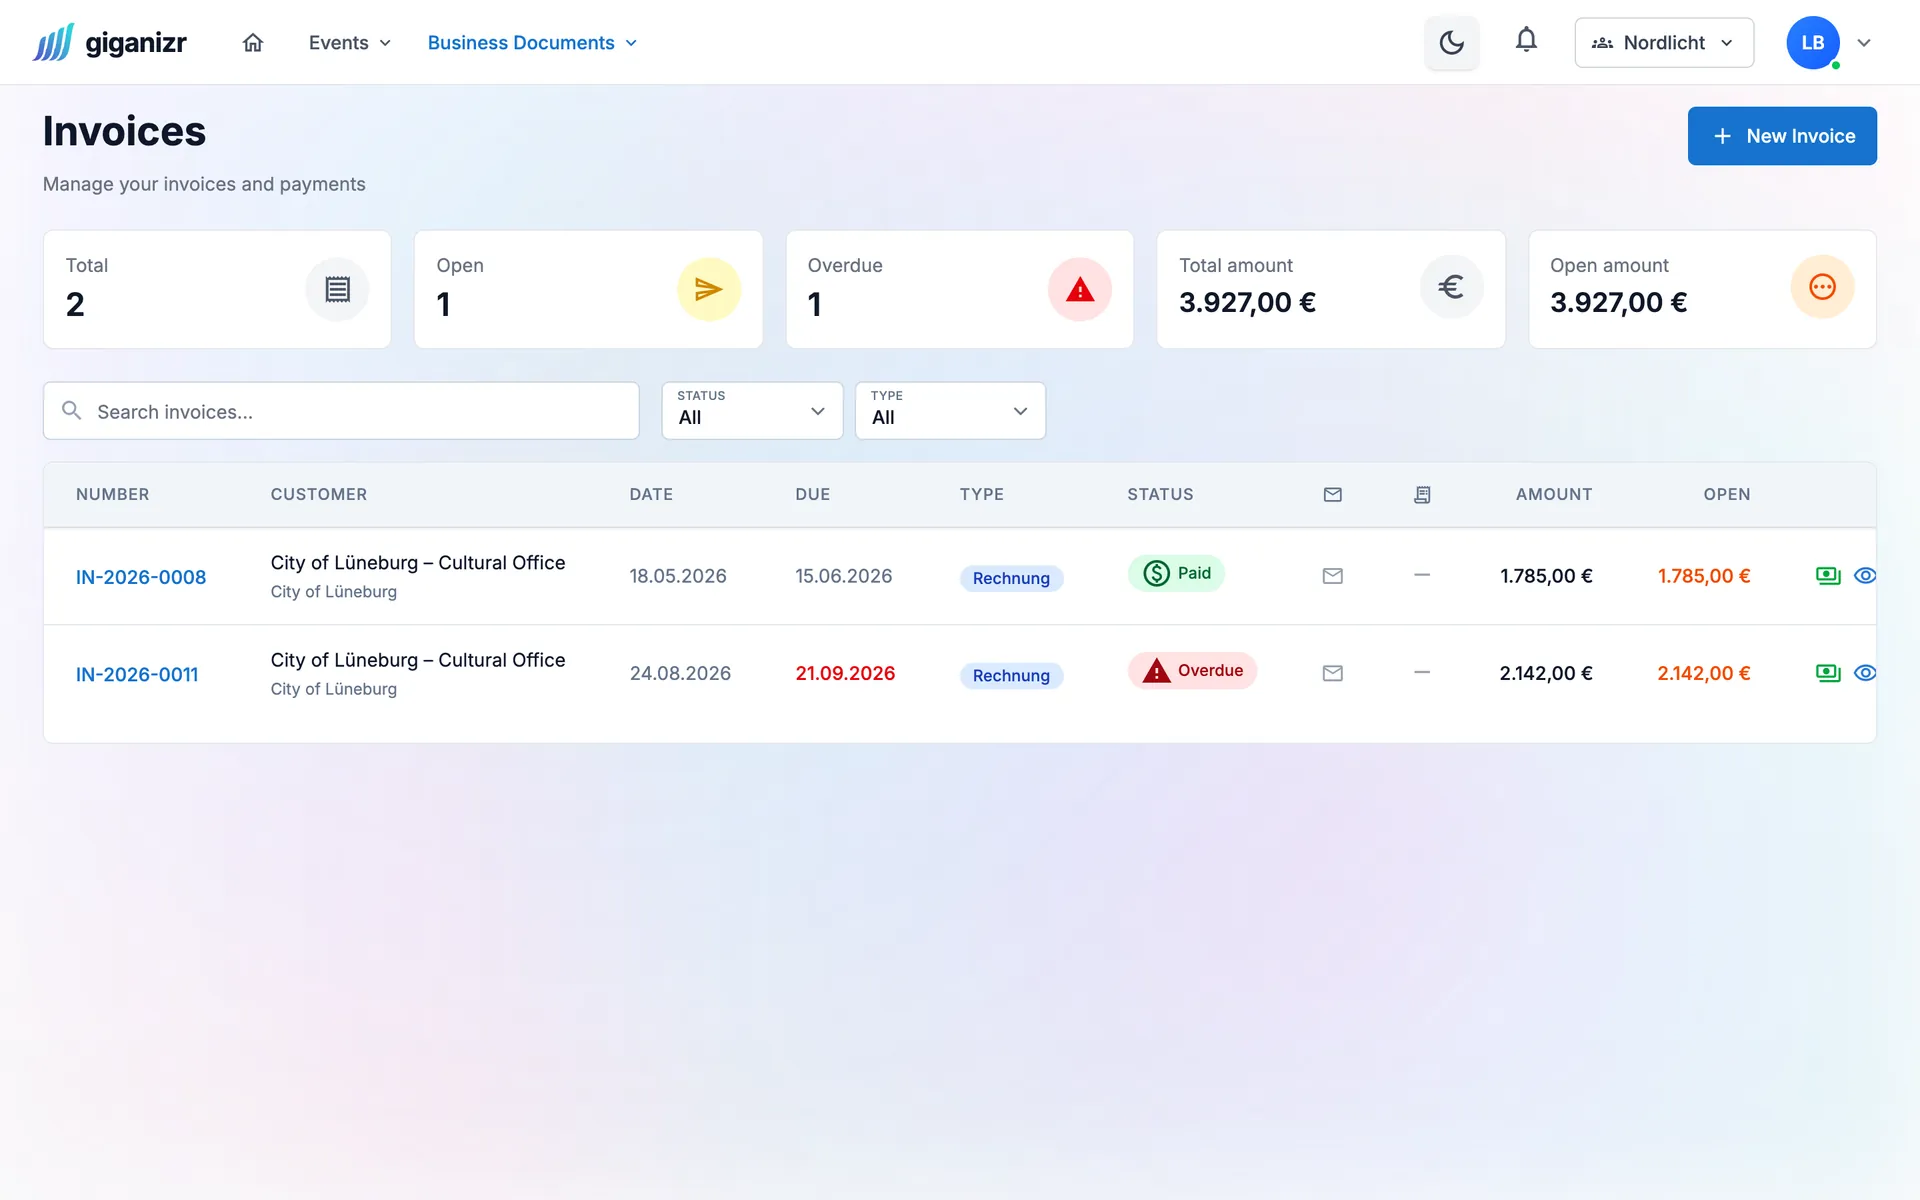Click the date 18.05.2026

678,576
